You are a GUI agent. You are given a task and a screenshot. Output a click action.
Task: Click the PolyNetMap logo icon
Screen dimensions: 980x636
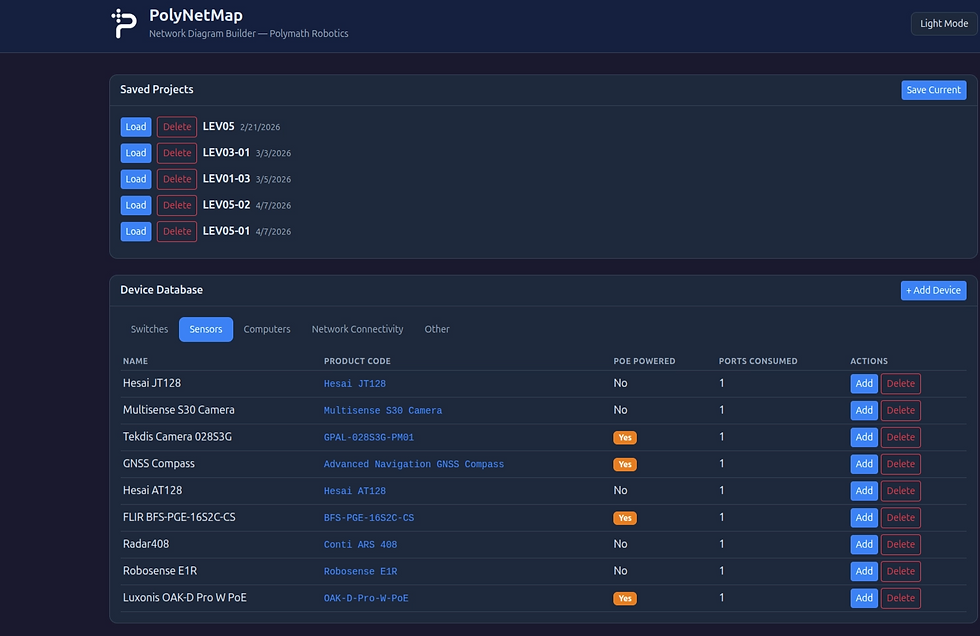click(124, 24)
